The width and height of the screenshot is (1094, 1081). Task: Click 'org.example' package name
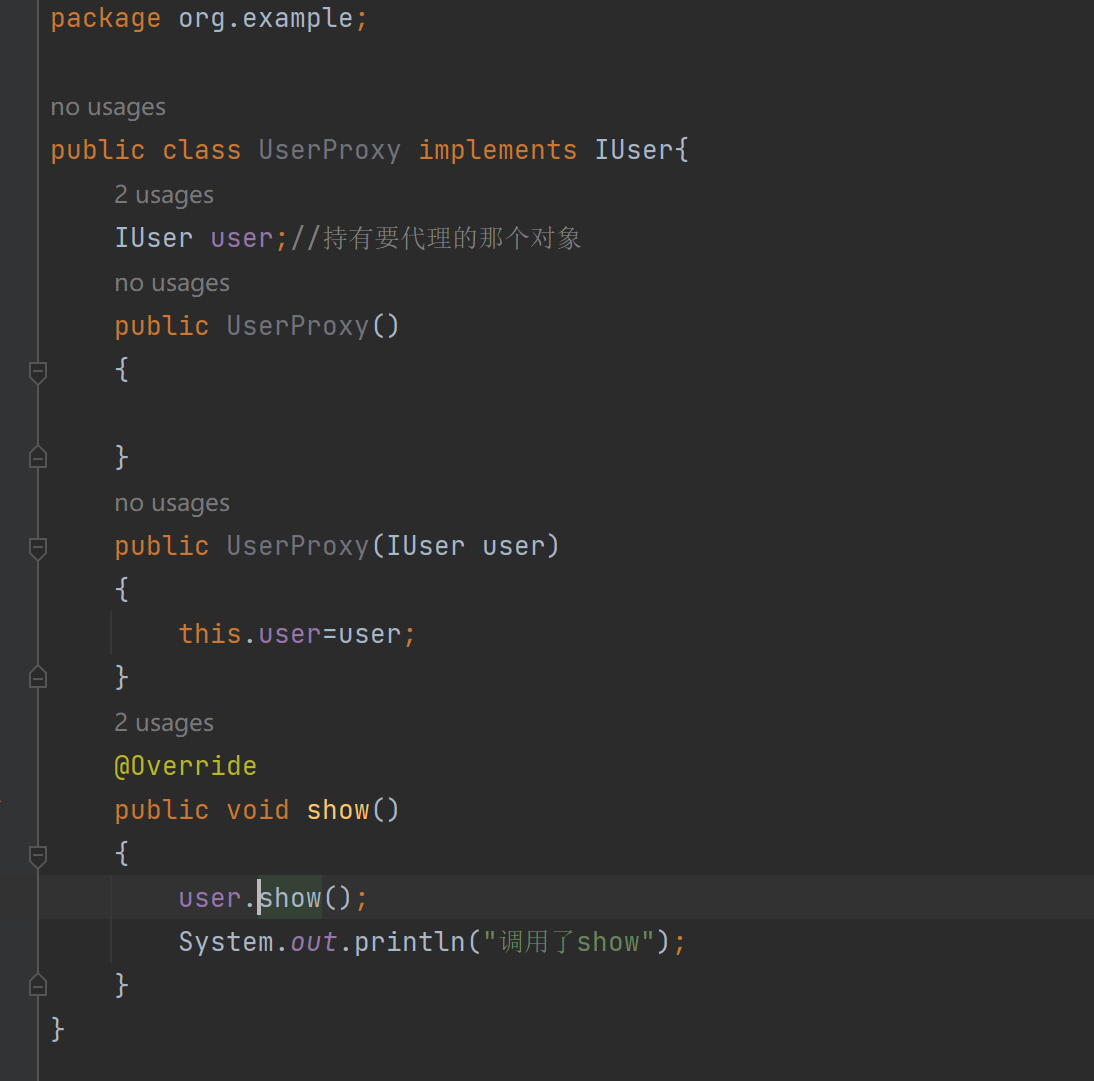click(x=265, y=18)
